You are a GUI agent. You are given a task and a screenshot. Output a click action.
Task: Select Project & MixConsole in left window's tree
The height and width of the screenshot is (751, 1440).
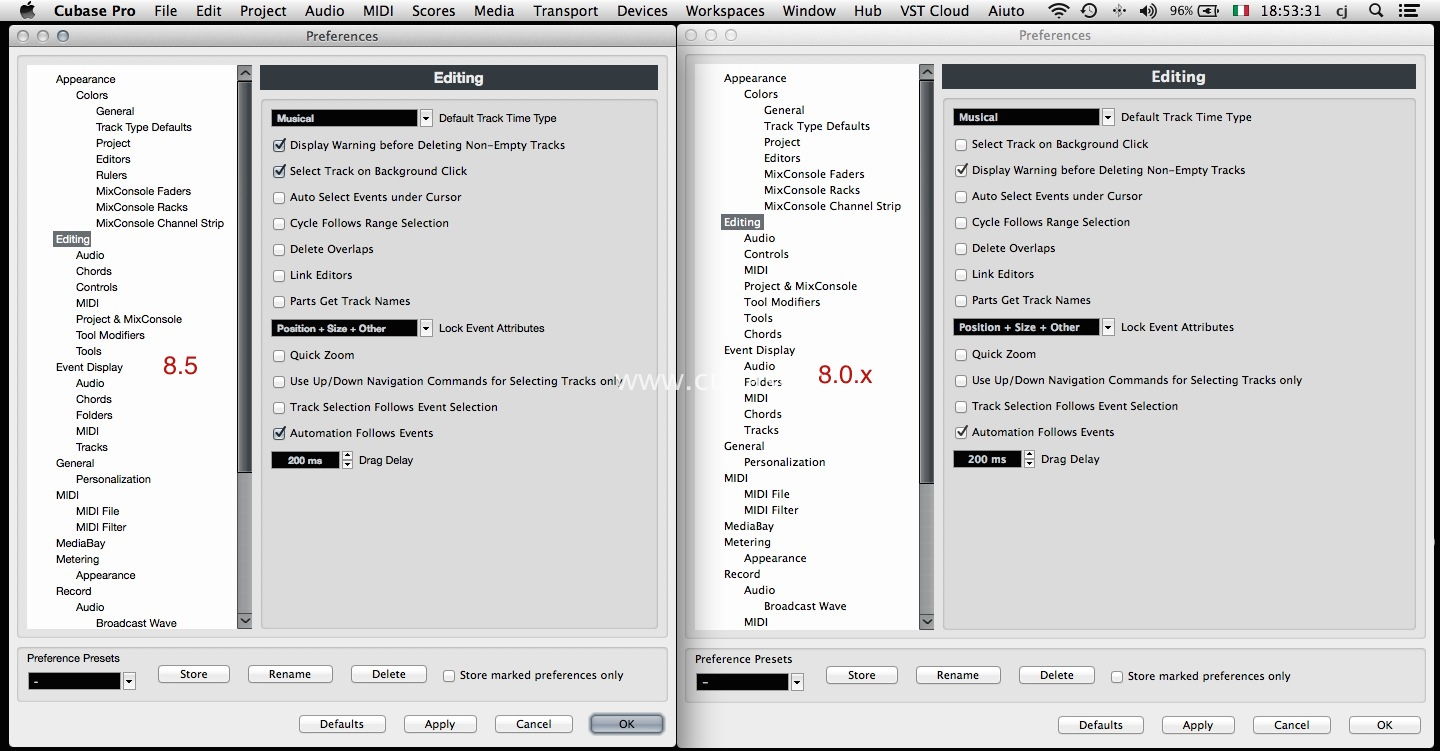pyautogui.click(x=129, y=319)
